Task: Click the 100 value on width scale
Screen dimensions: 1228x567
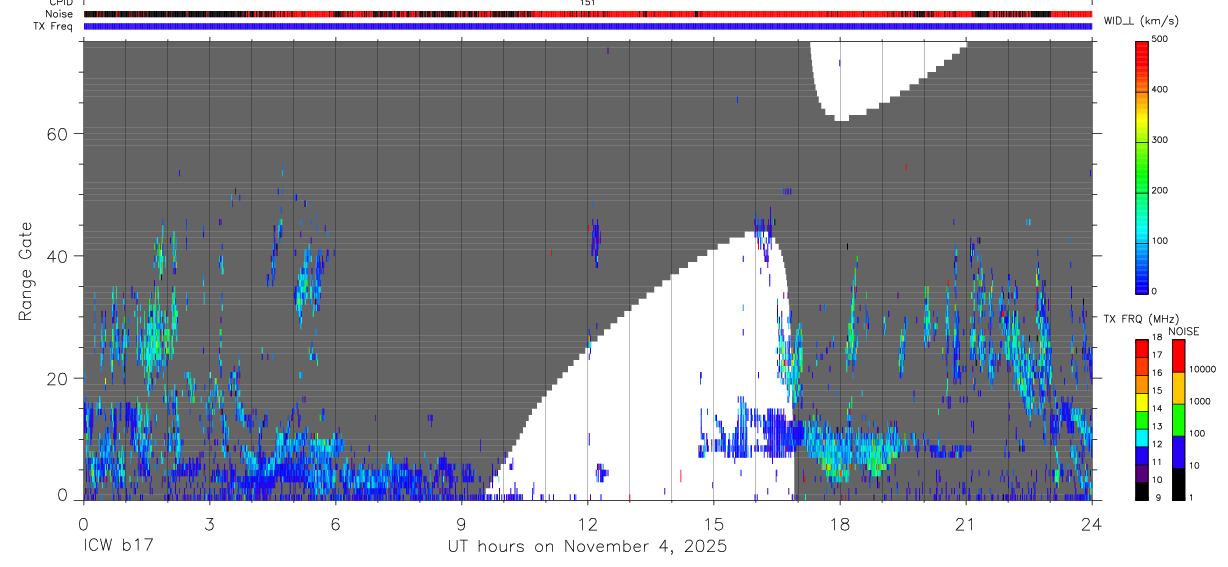Action: [x=1160, y=241]
